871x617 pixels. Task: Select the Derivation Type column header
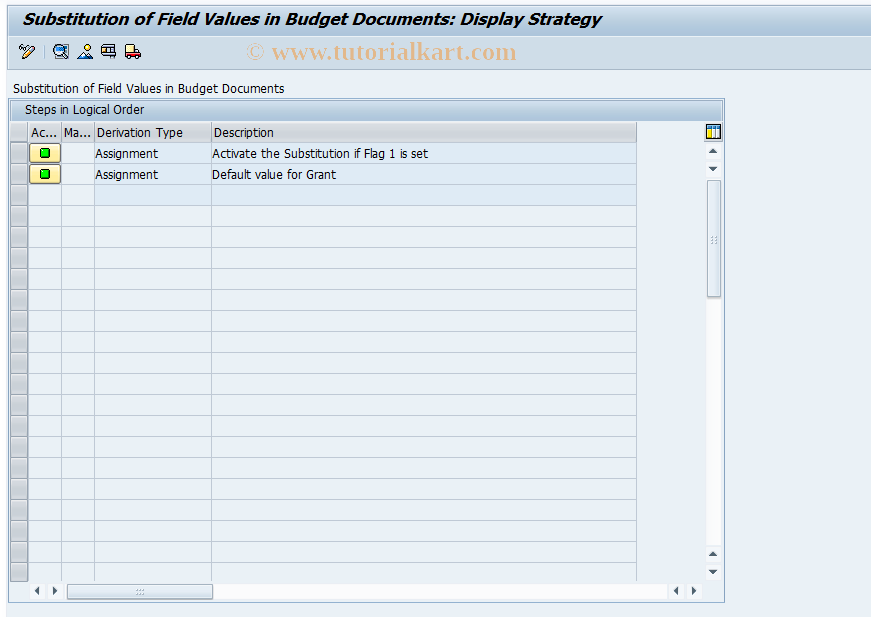coord(150,132)
